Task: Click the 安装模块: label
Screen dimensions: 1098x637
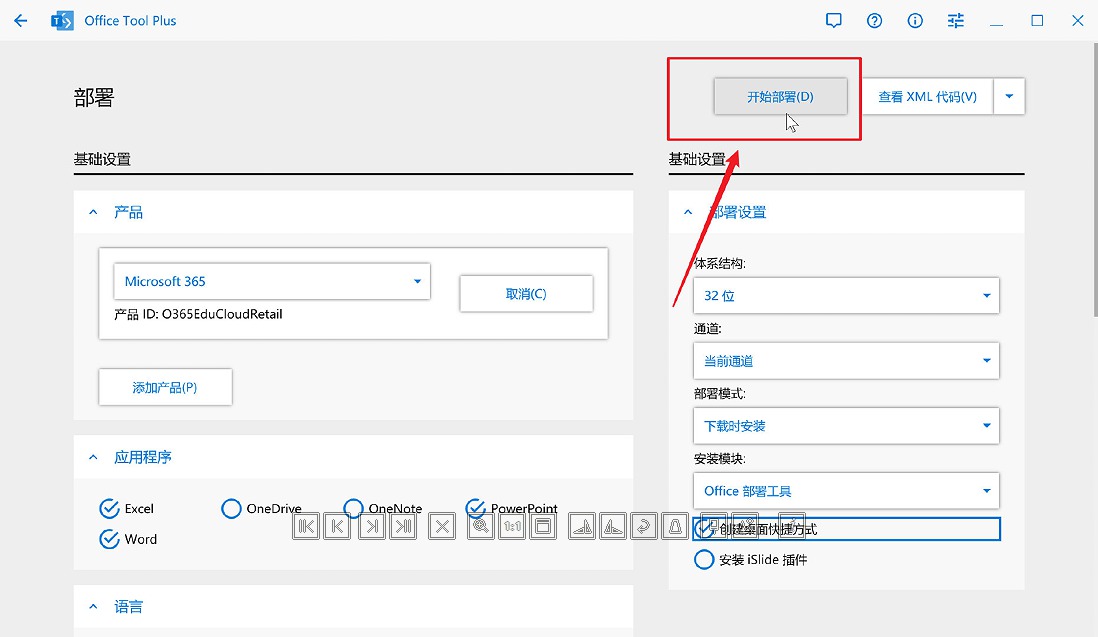Action: tap(719, 458)
